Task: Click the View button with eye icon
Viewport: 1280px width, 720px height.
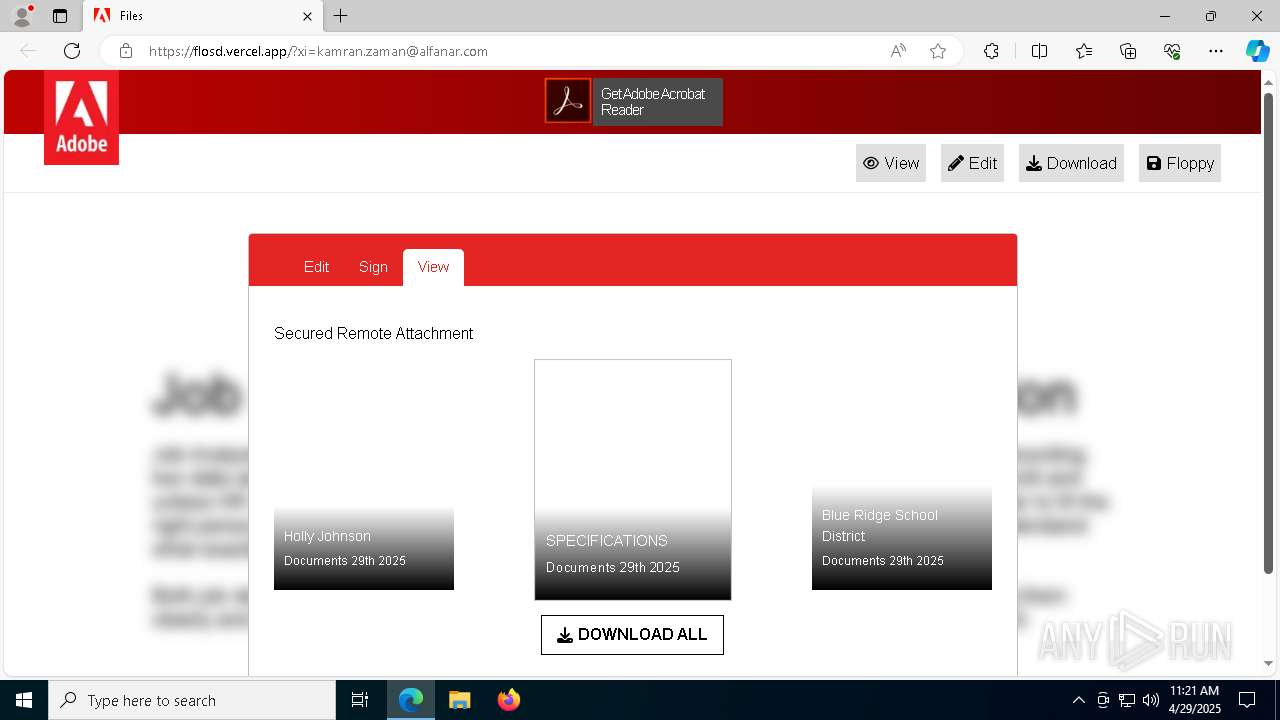Action: tap(891, 163)
